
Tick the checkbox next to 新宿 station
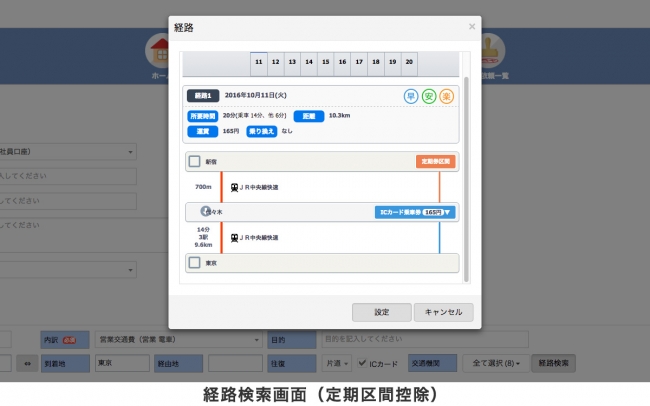coord(195,161)
